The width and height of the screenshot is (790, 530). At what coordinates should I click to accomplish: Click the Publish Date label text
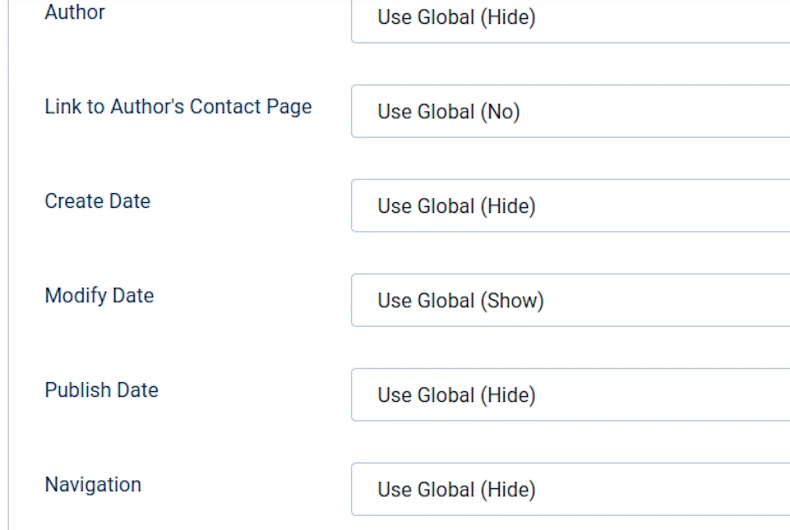(101, 390)
